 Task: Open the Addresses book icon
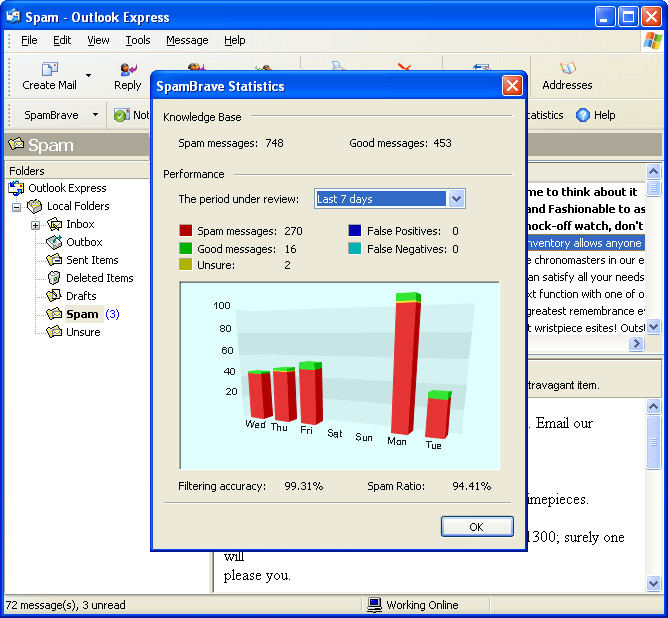tap(567, 69)
